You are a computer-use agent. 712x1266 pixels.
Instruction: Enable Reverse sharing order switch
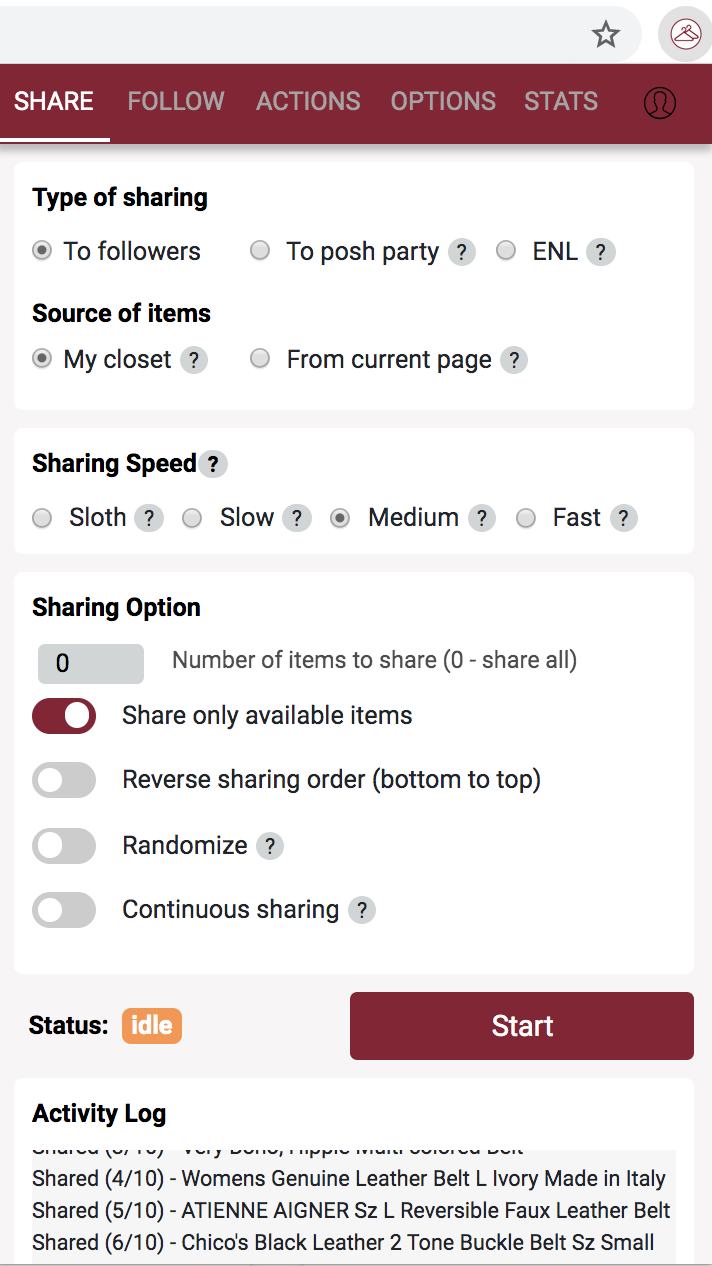pos(64,780)
